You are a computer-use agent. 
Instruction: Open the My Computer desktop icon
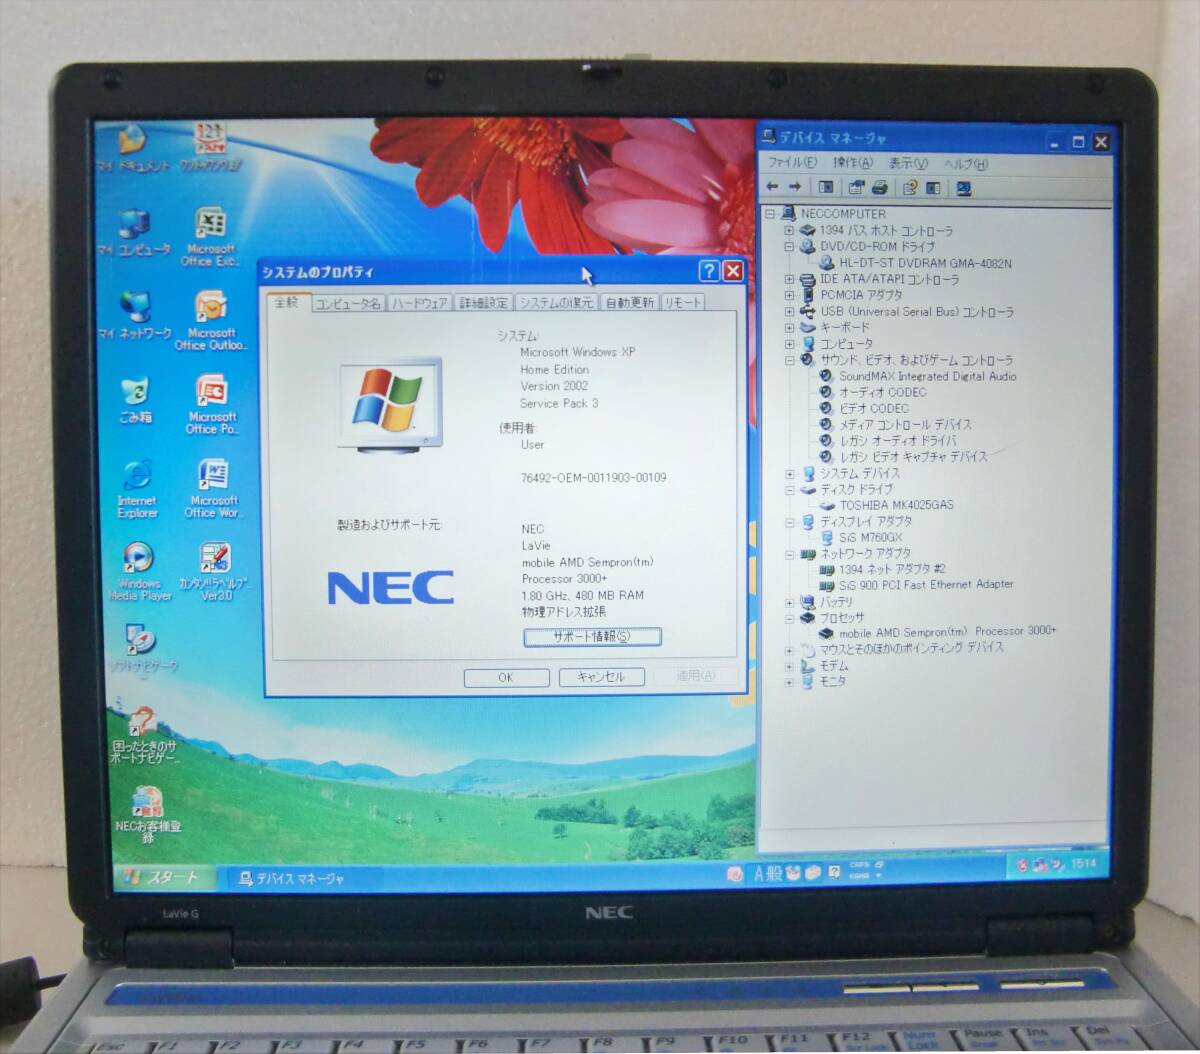pos(134,233)
